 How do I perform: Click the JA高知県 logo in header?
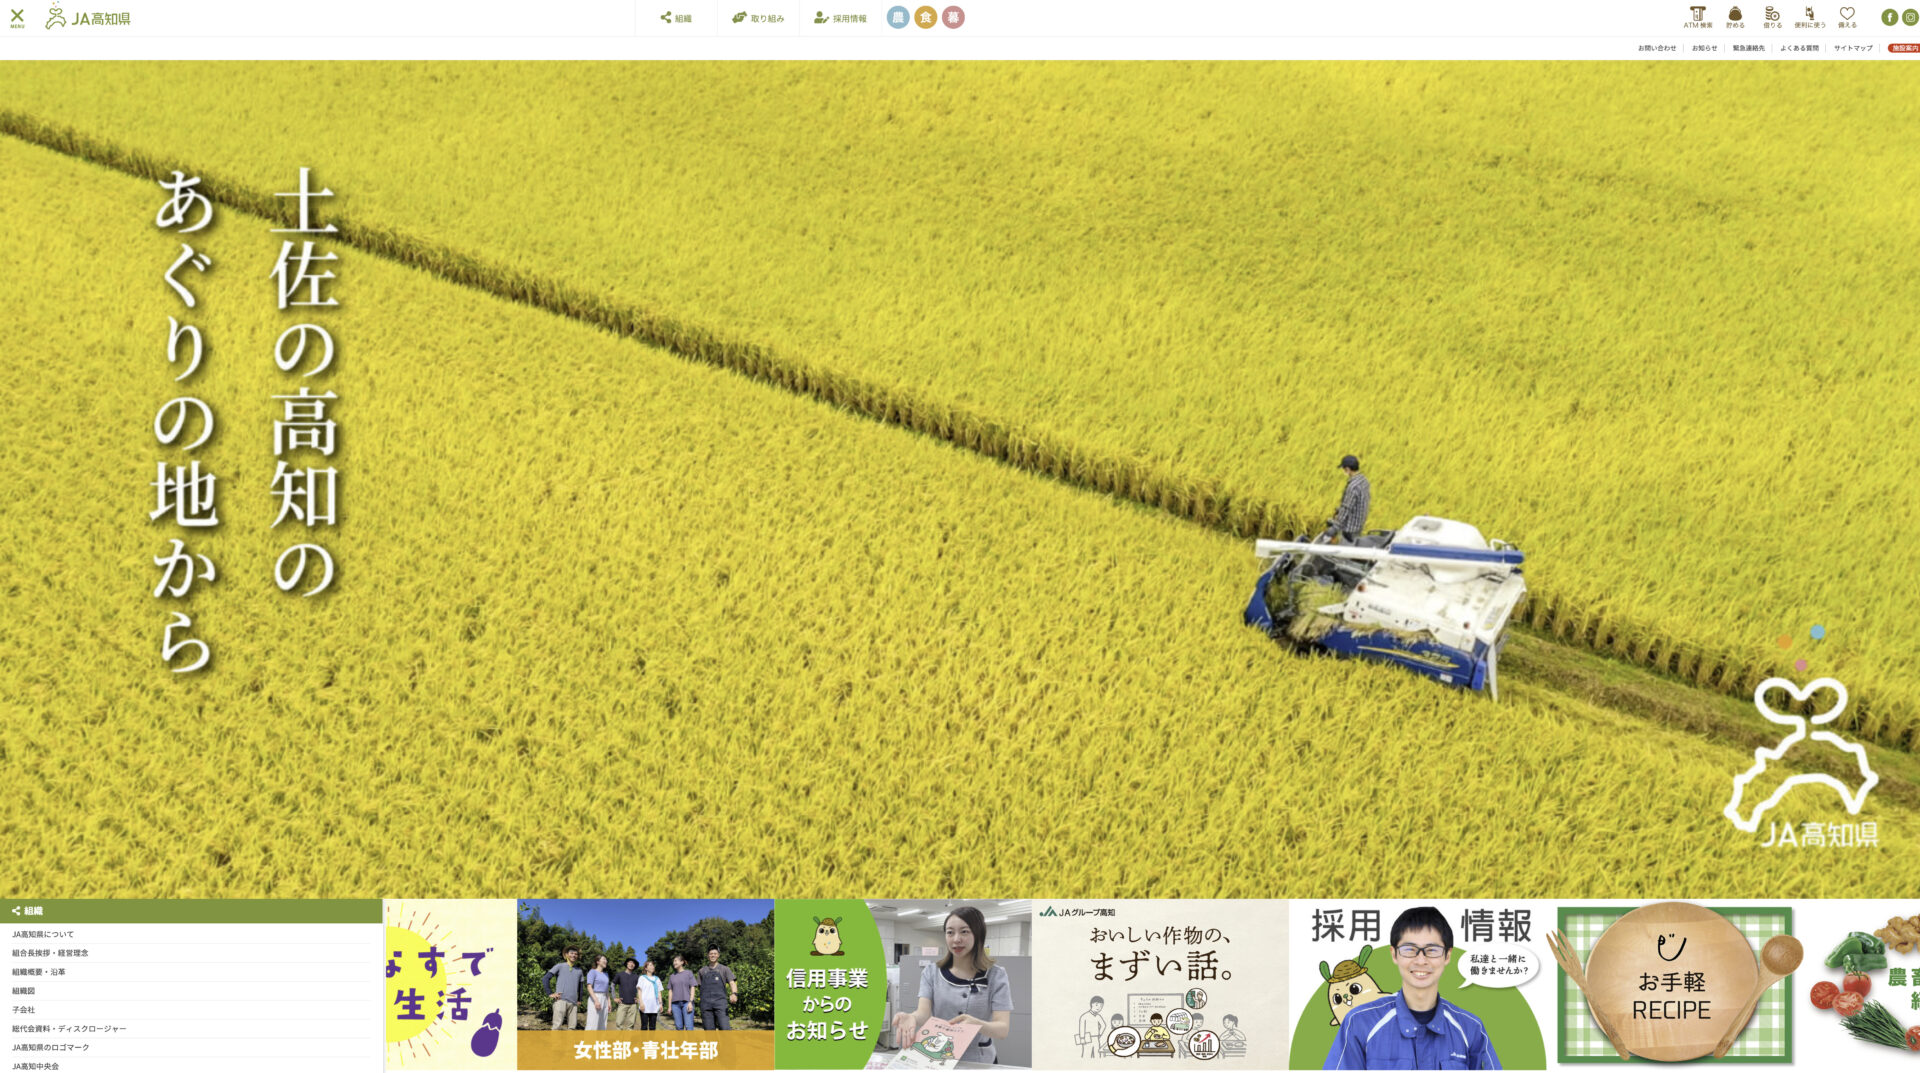(x=88, y=17)
